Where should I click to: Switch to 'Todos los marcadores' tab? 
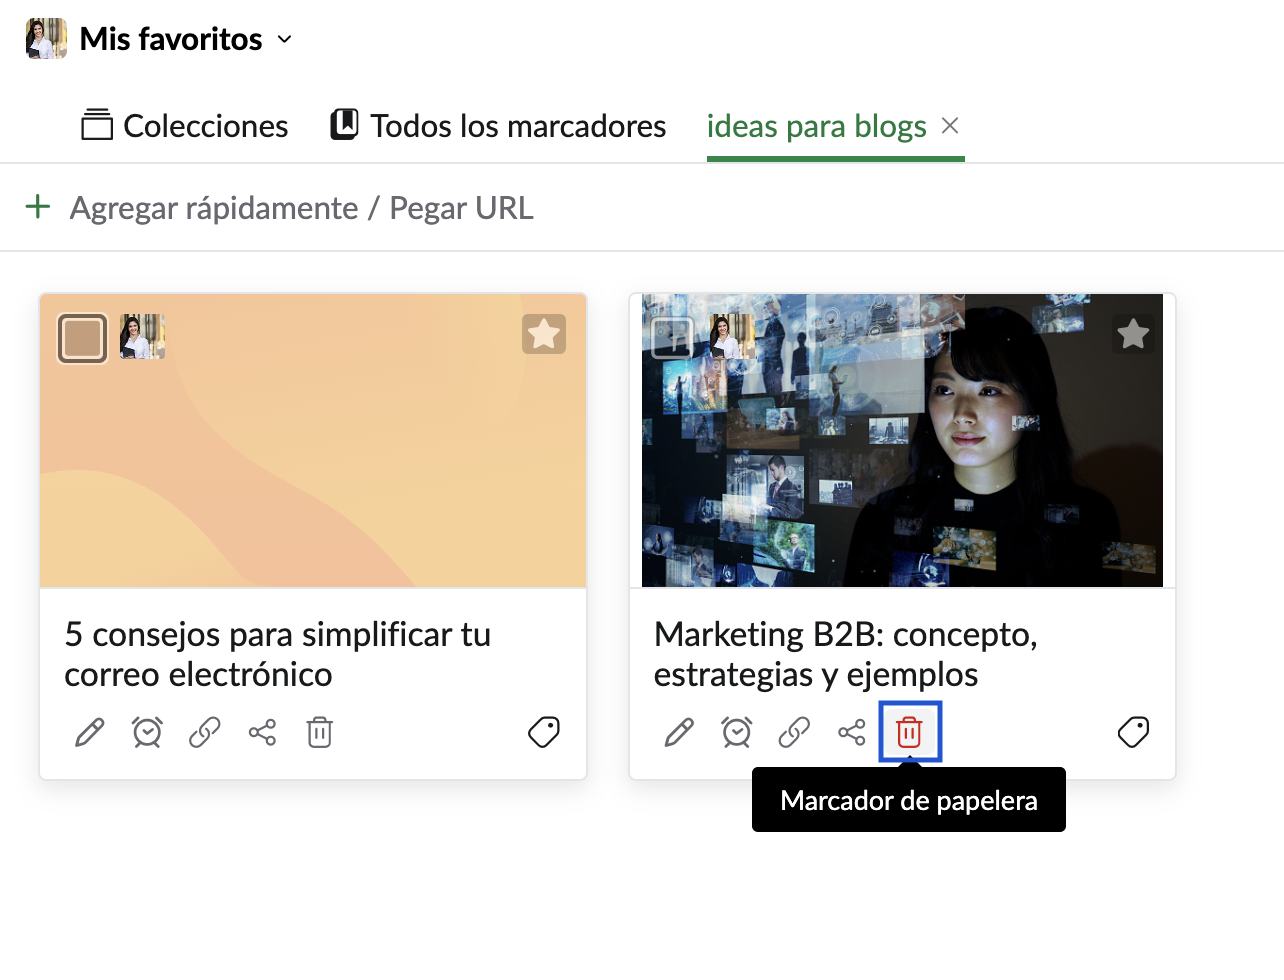tap(498, 126)
